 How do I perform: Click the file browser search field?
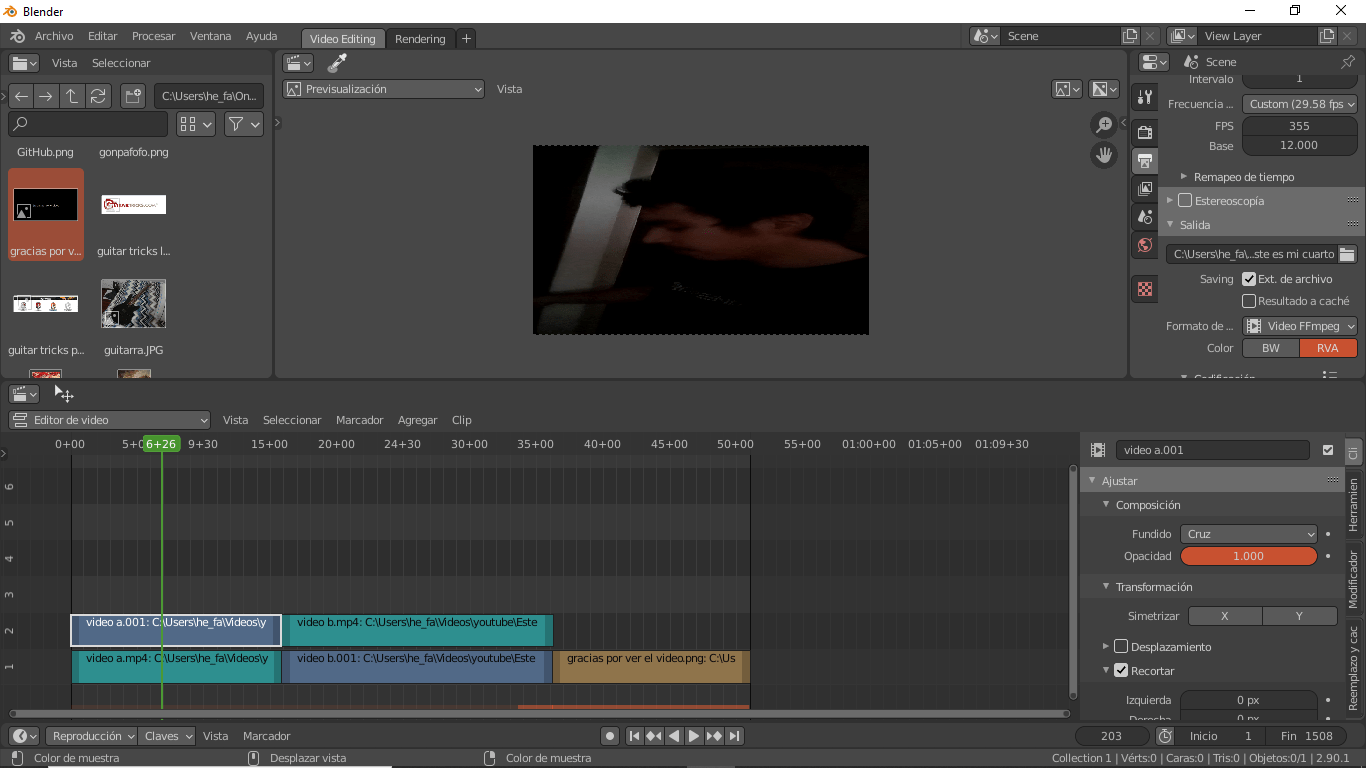(x=88, y=124)
